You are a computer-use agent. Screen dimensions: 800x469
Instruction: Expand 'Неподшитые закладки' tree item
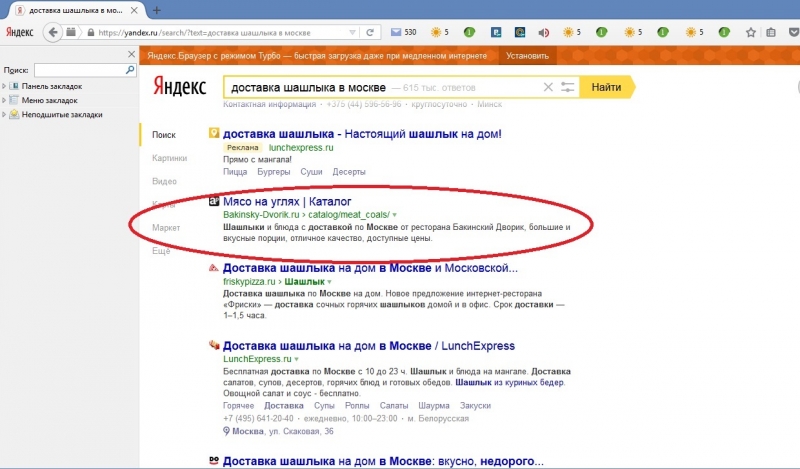point(4,115)
